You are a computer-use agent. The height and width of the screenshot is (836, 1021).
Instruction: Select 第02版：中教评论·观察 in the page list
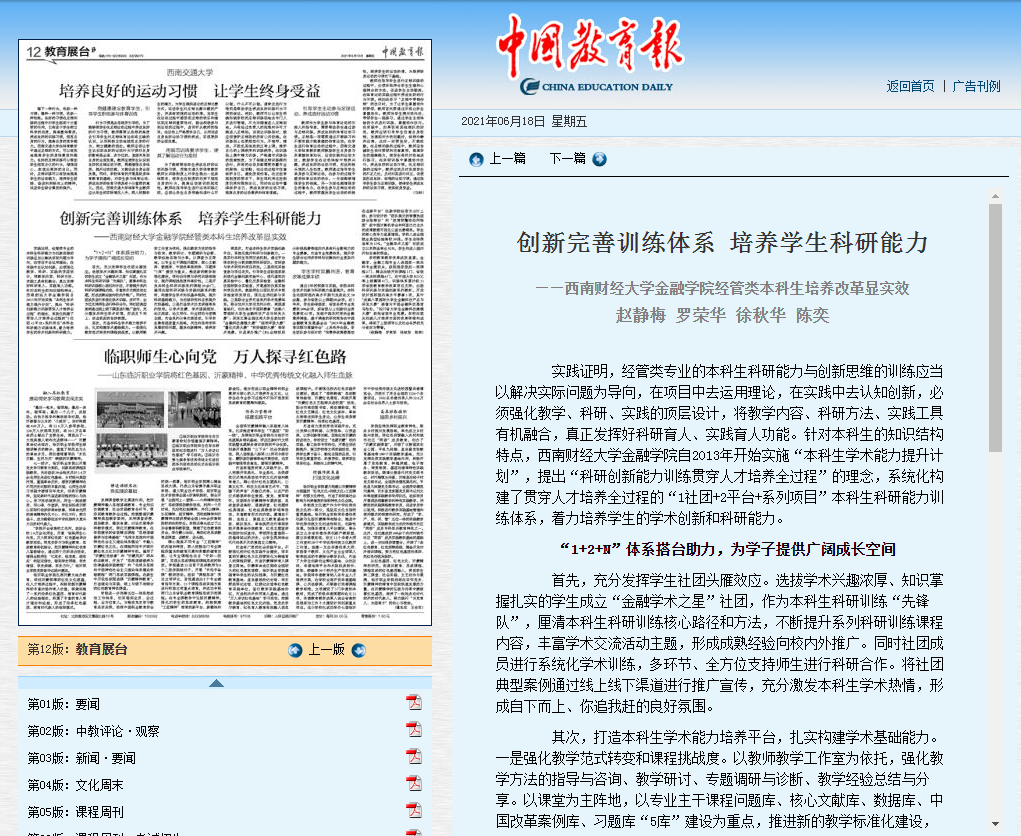click(93, 731)
